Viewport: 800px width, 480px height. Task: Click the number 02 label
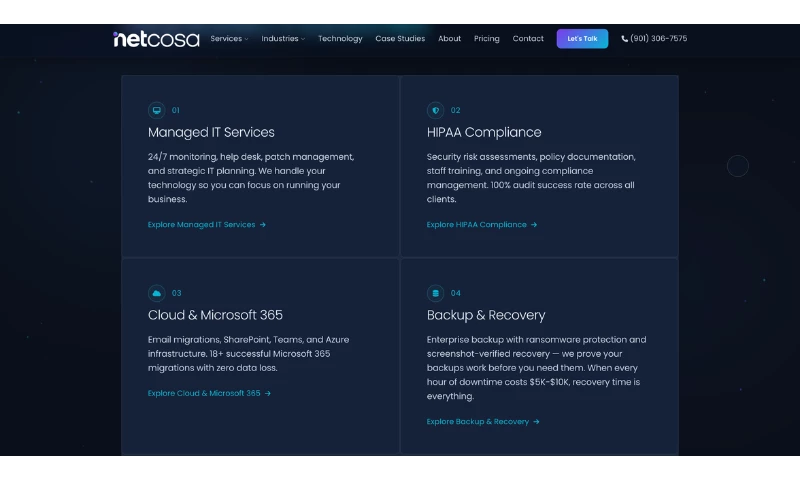point(456,110)
